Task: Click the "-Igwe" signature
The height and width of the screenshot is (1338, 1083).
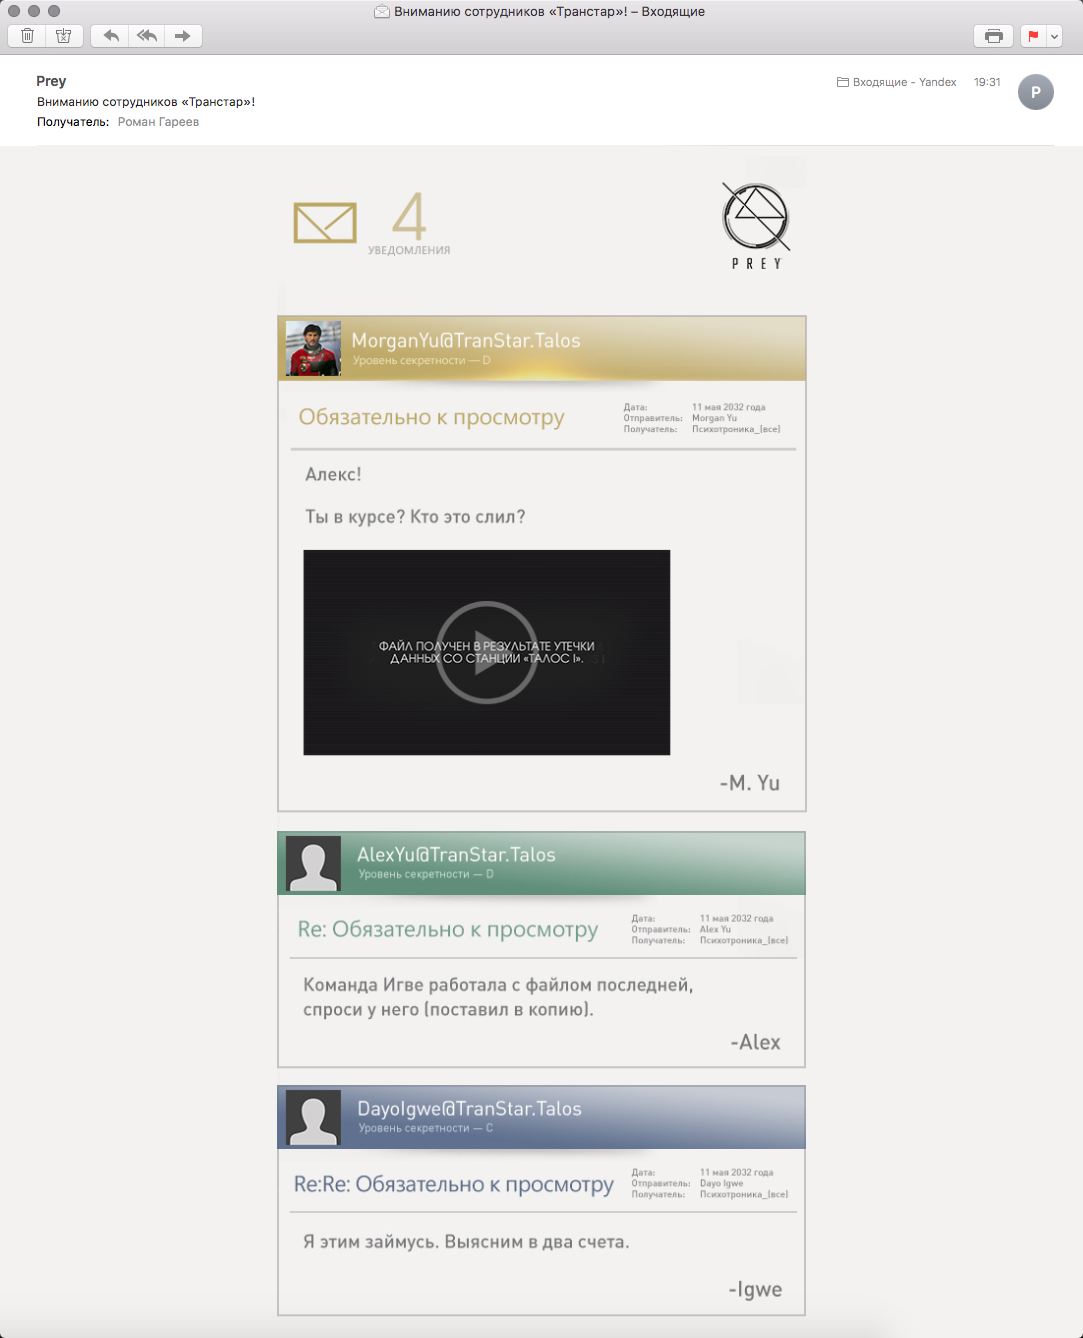Action: (756, 1290)
